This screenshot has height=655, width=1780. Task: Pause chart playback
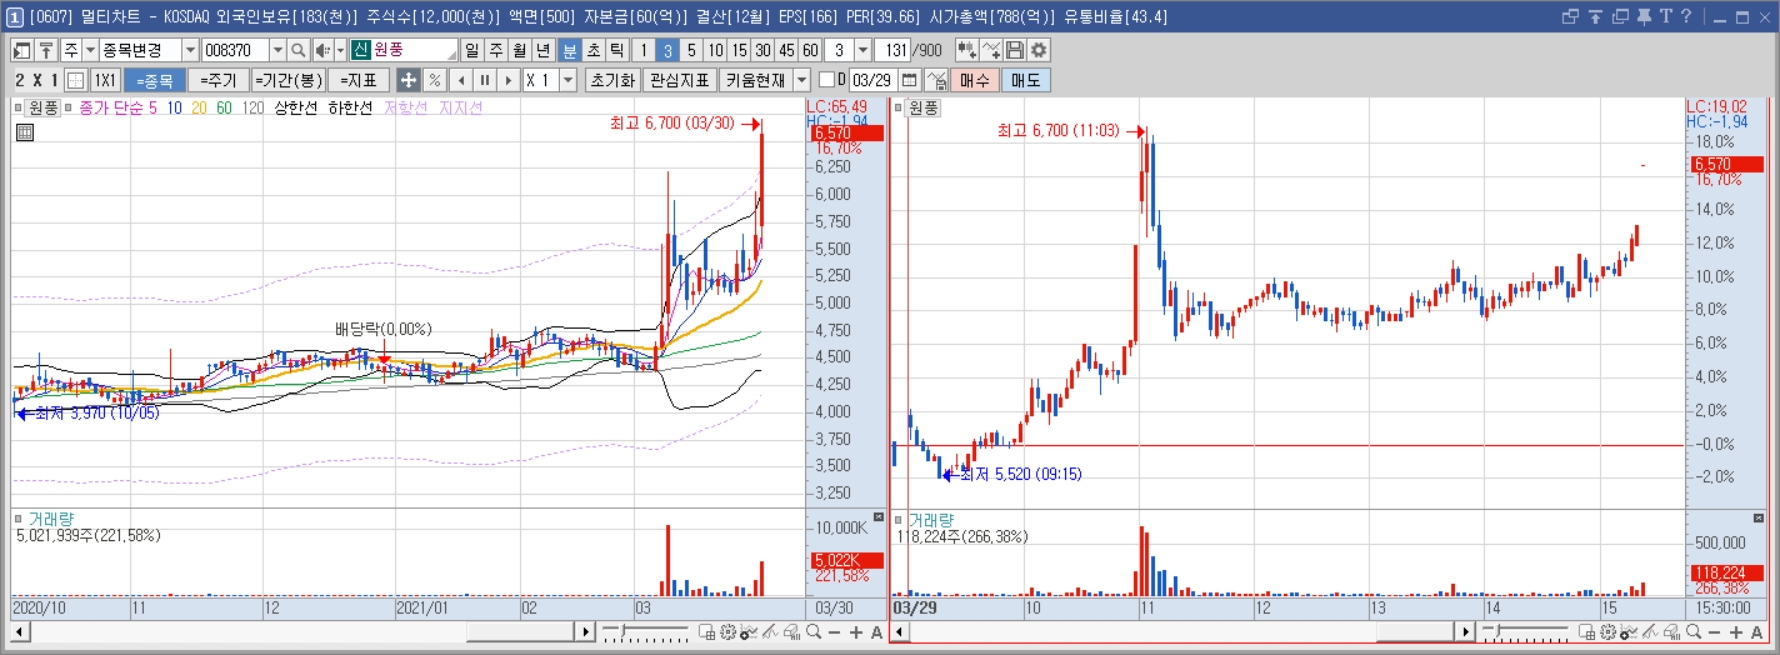(x=485, y=80)
